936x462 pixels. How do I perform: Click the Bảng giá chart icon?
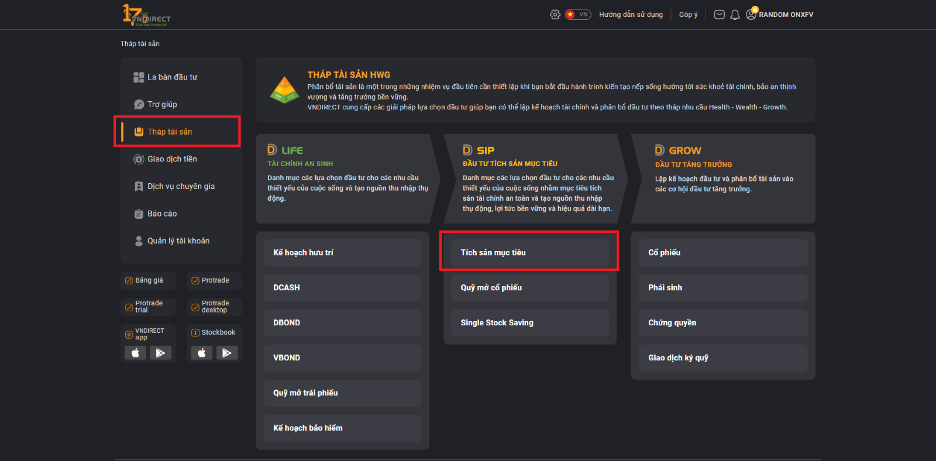[x=128, y=280]
